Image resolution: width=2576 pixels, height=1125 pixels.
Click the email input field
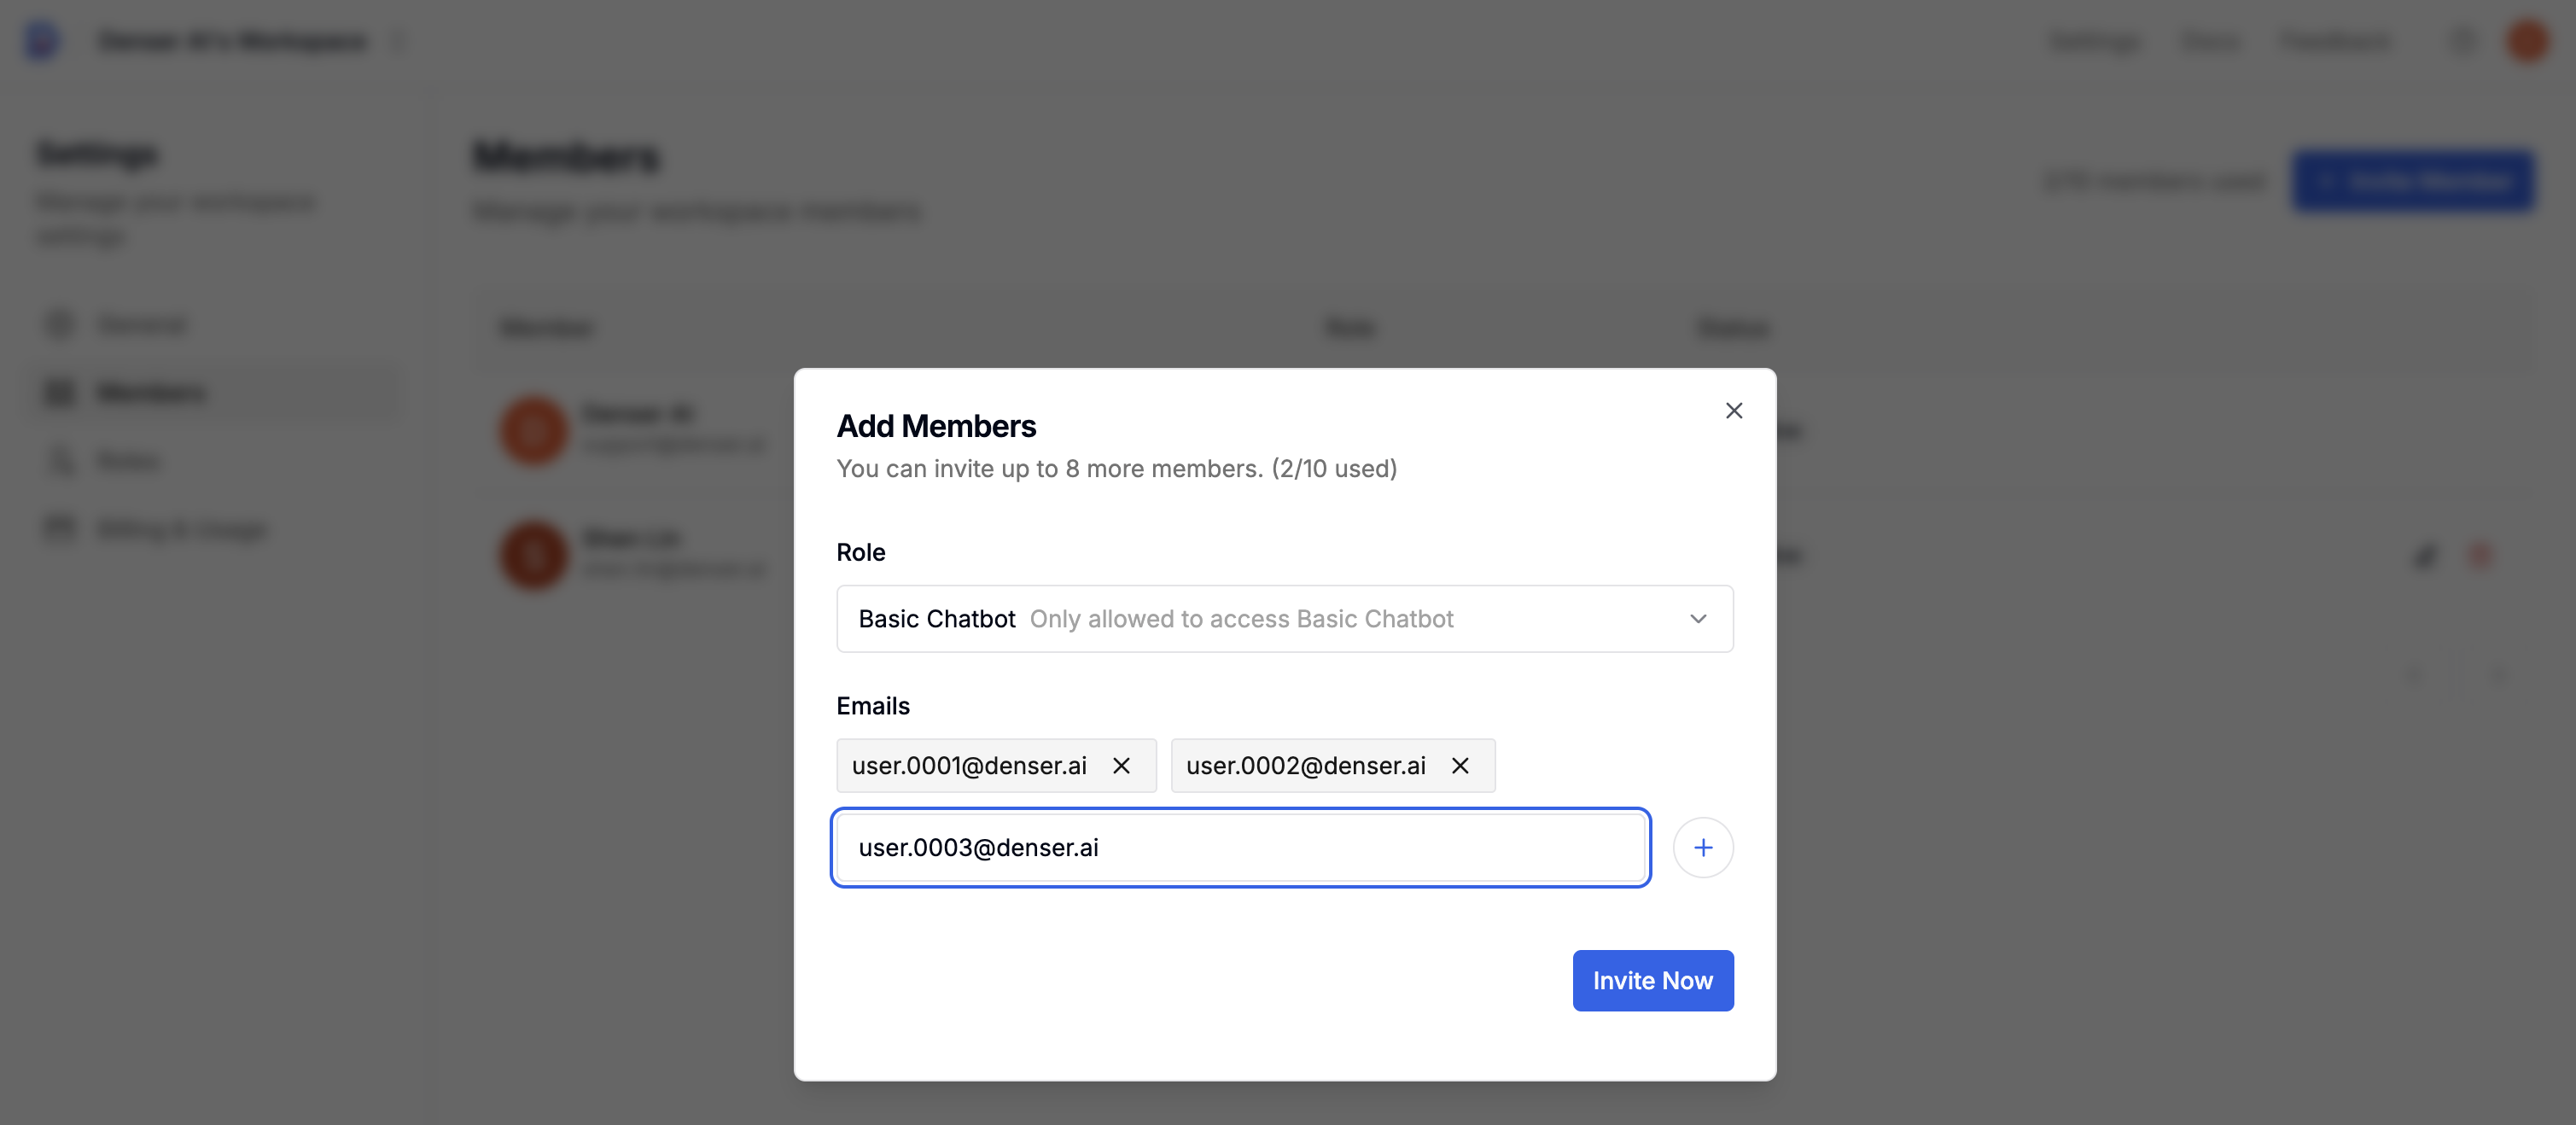(x=1240, y=848)
